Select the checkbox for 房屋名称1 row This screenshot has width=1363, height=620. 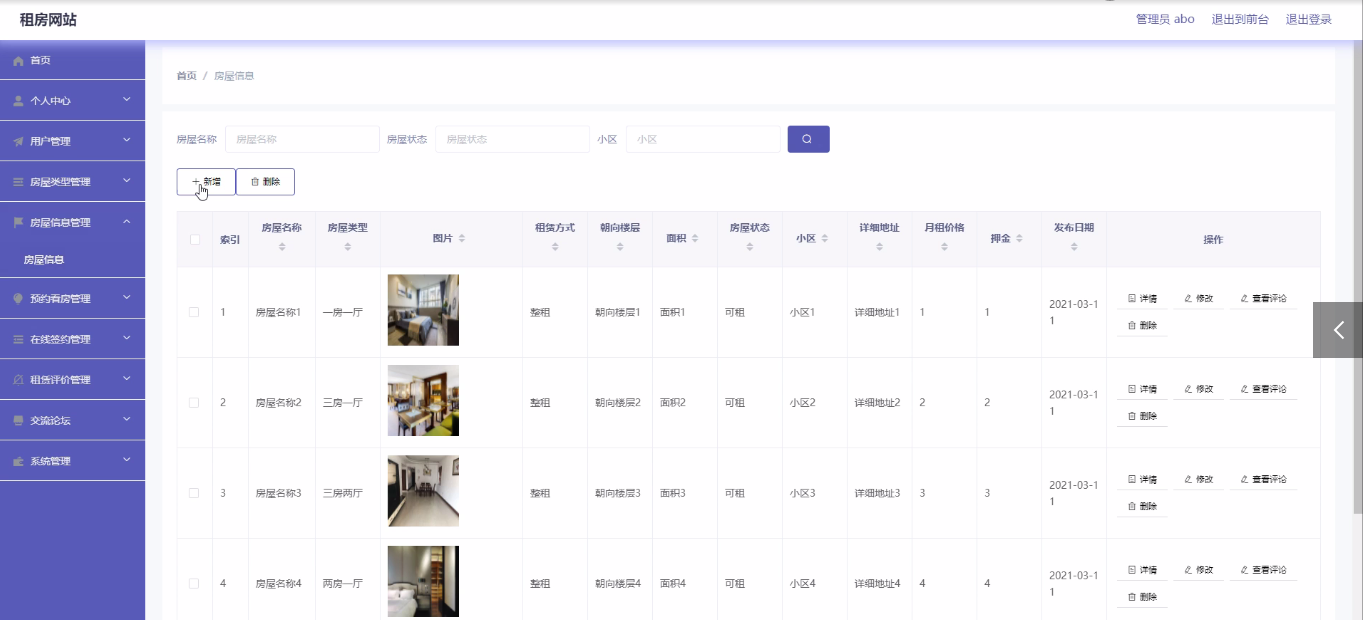[x=194, y=312]
